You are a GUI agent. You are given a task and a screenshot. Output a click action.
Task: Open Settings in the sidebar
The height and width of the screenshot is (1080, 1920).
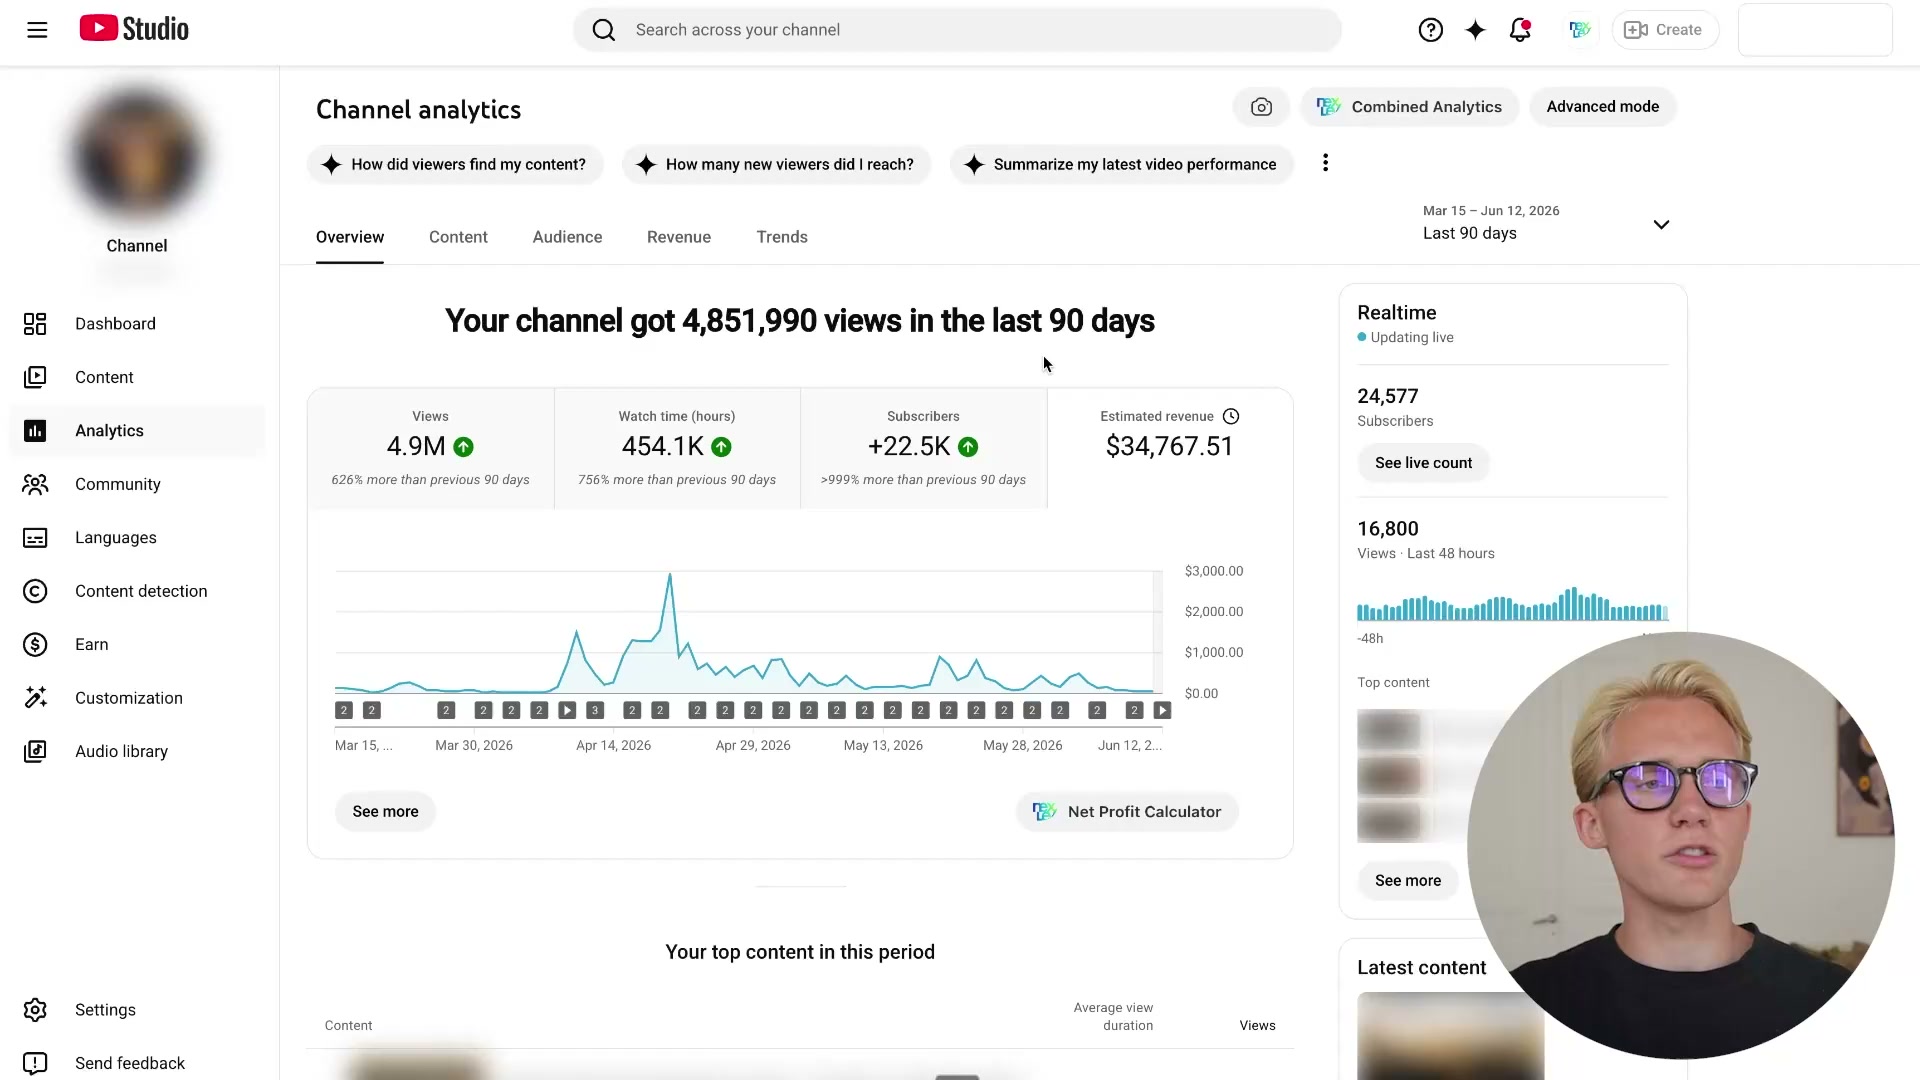(137, 1010)
